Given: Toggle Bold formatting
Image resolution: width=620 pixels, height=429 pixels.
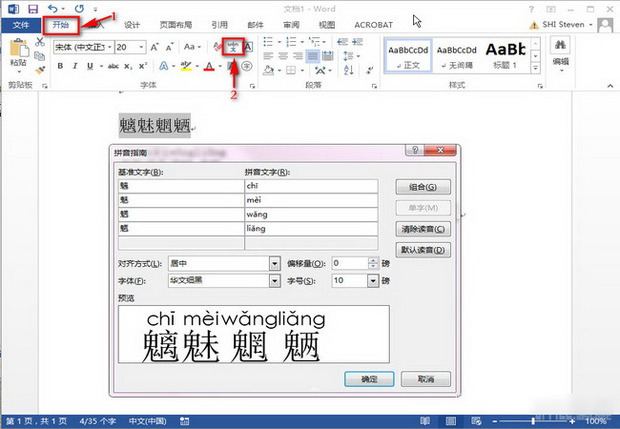Looking at the screenshot, I should pyautogui.click(x=60, y=66).
